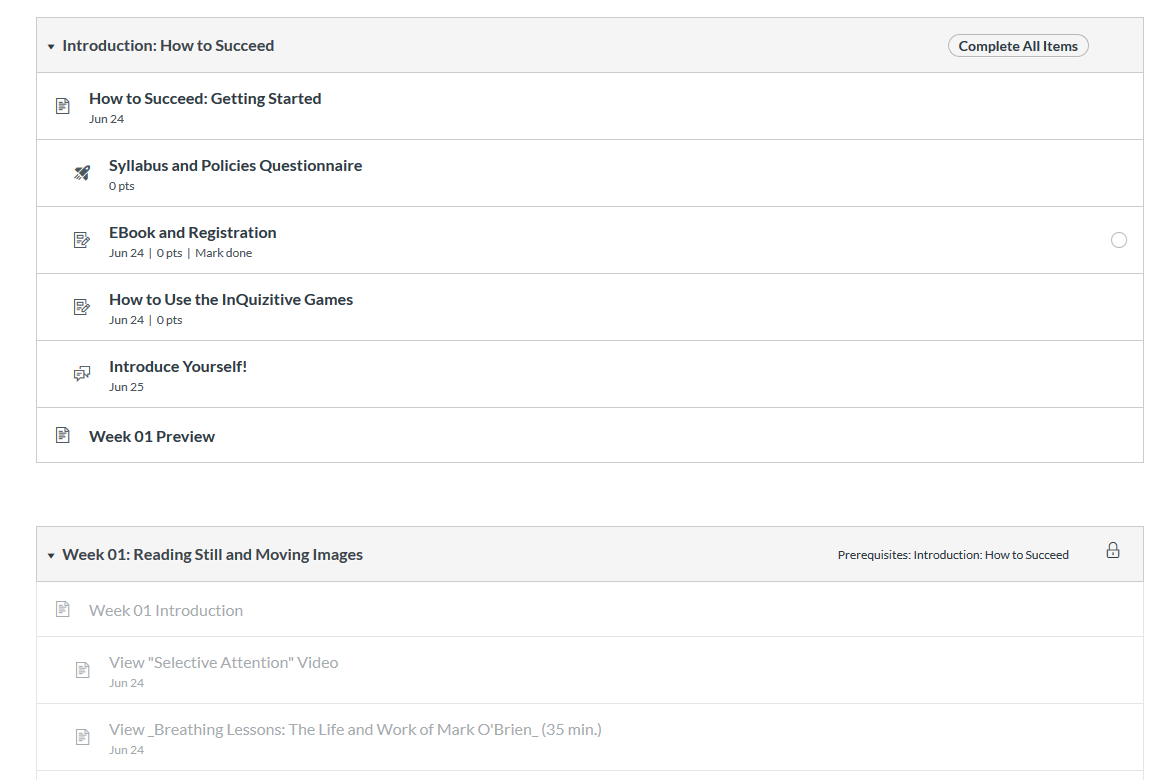
Task: Click the page icon beside View _Breathing Lessons
Action: (x=83, y=737)
